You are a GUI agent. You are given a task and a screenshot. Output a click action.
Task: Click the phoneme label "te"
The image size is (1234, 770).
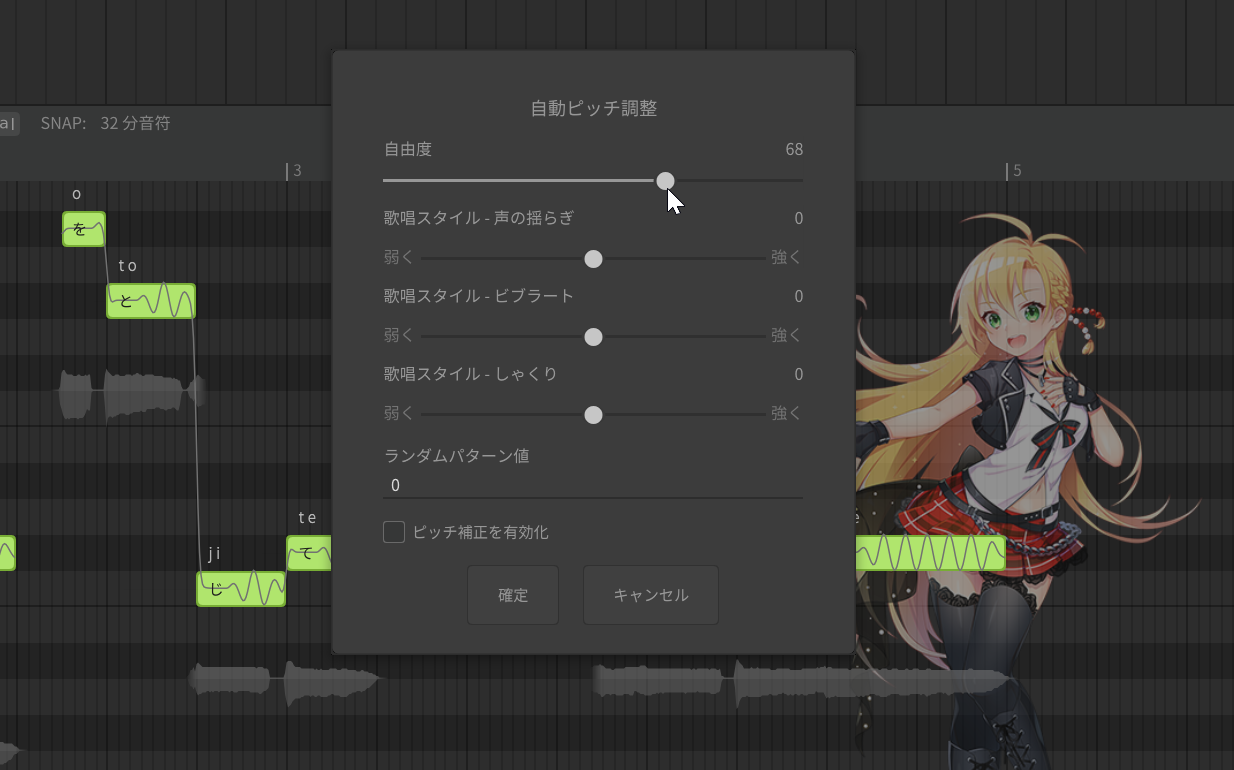[307, 518]
